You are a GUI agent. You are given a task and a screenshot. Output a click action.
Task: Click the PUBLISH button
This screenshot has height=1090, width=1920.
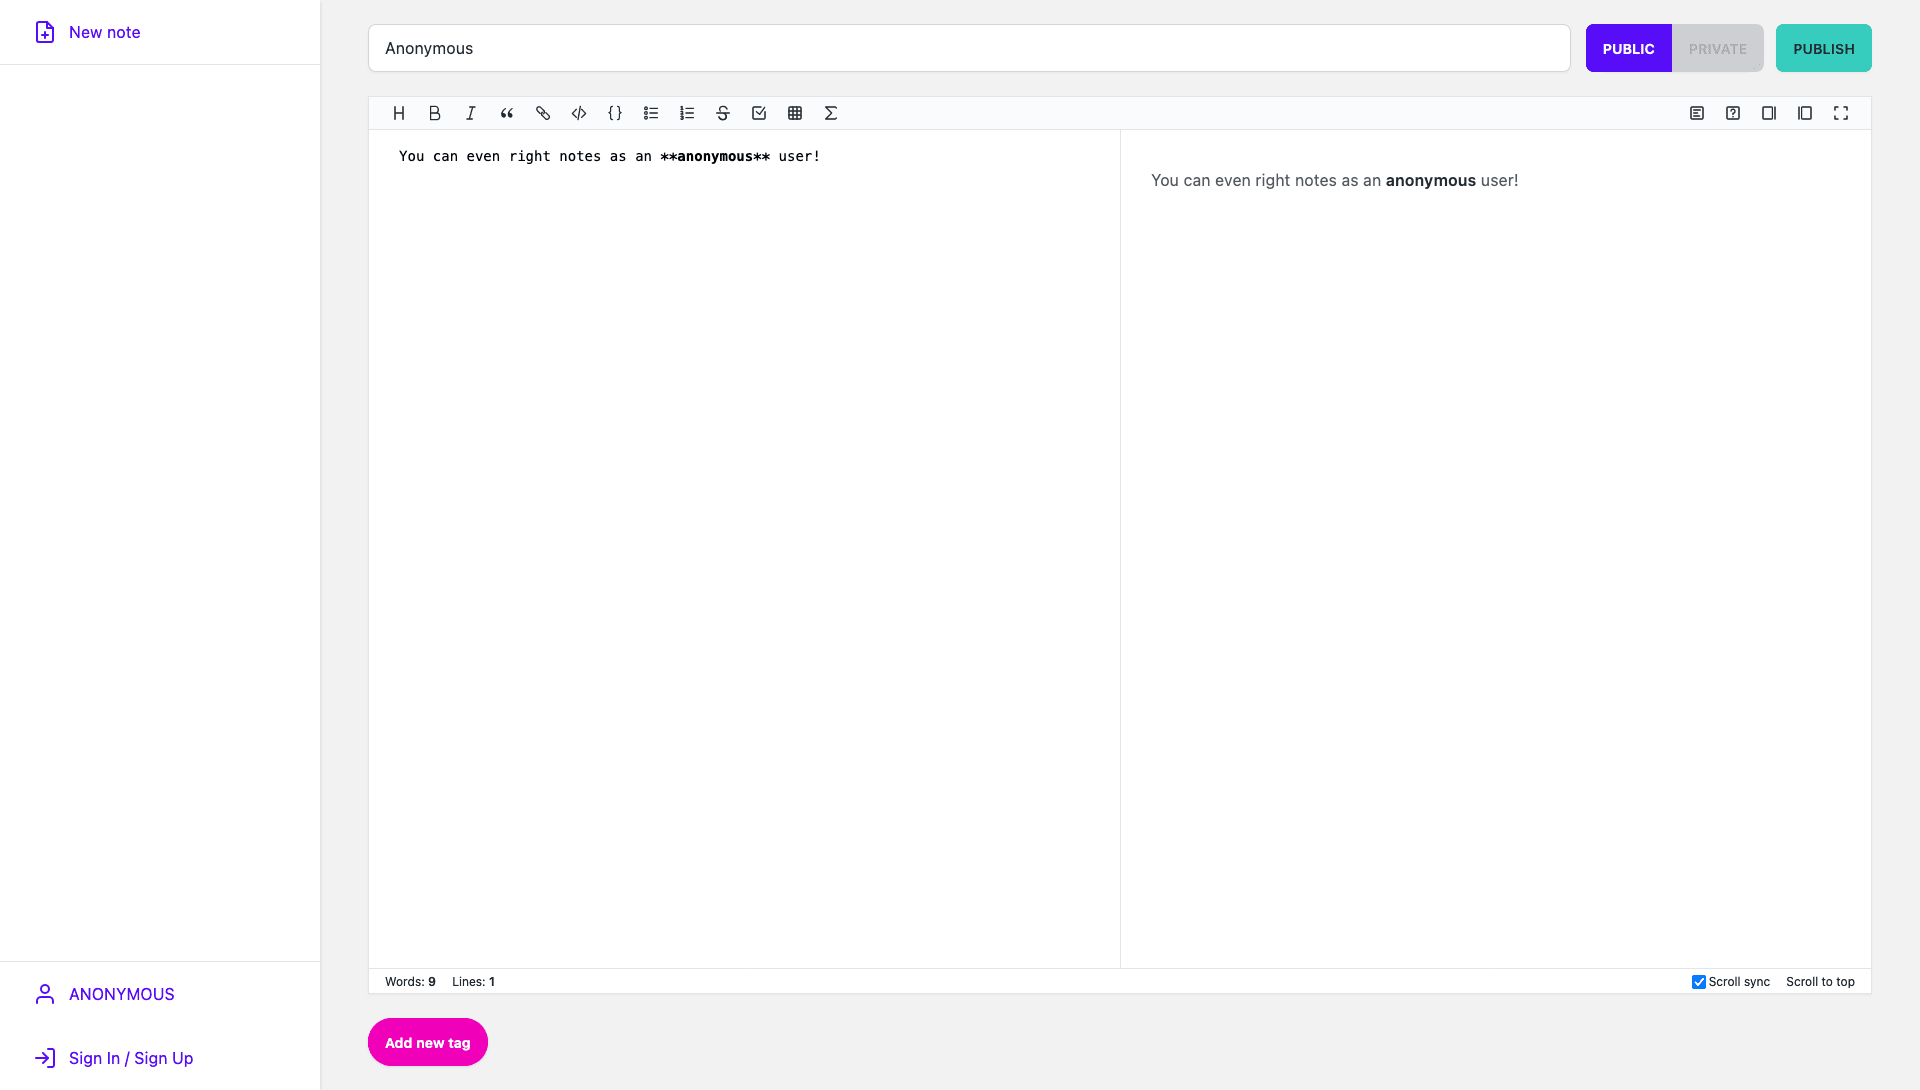pyautogui.click(x=1823, y=47)
